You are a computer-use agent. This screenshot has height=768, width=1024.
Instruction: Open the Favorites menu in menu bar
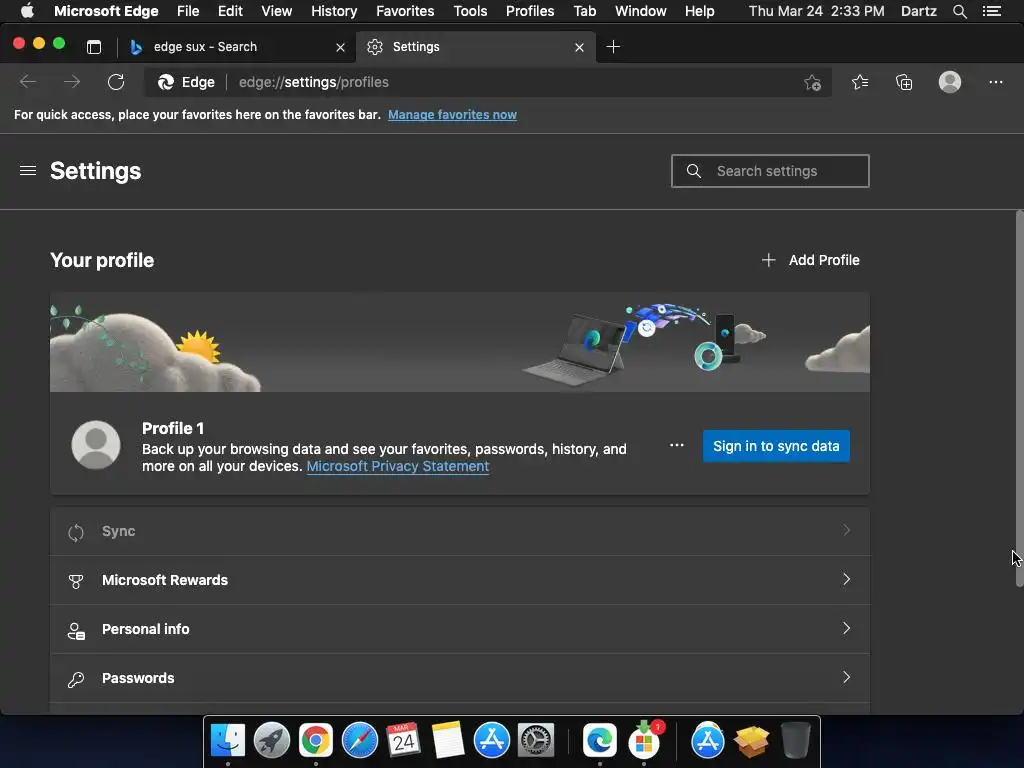tap(405, 11)
